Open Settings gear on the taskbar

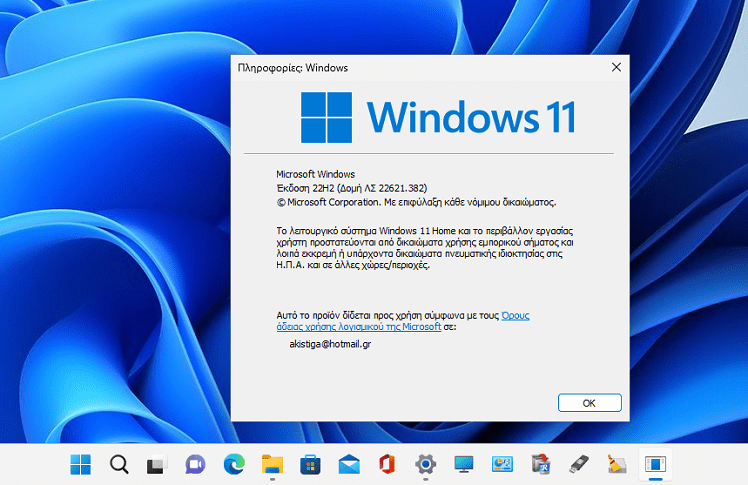(426, 464)
